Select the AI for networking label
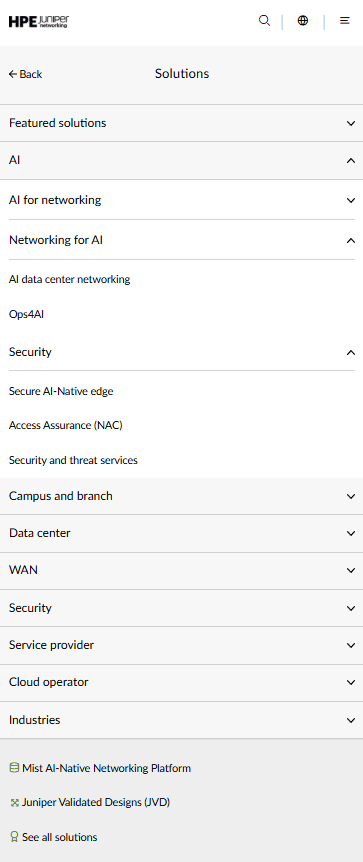 [x=55, y=200]
